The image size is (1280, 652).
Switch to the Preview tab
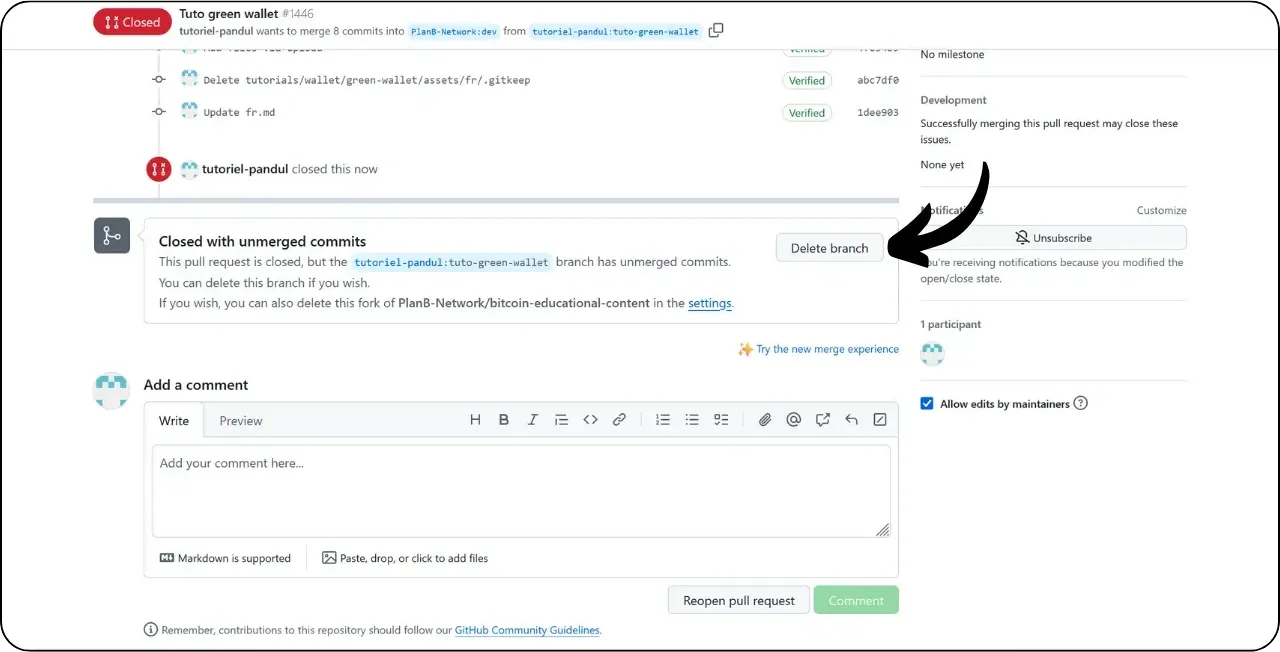(x=240, y=421)
